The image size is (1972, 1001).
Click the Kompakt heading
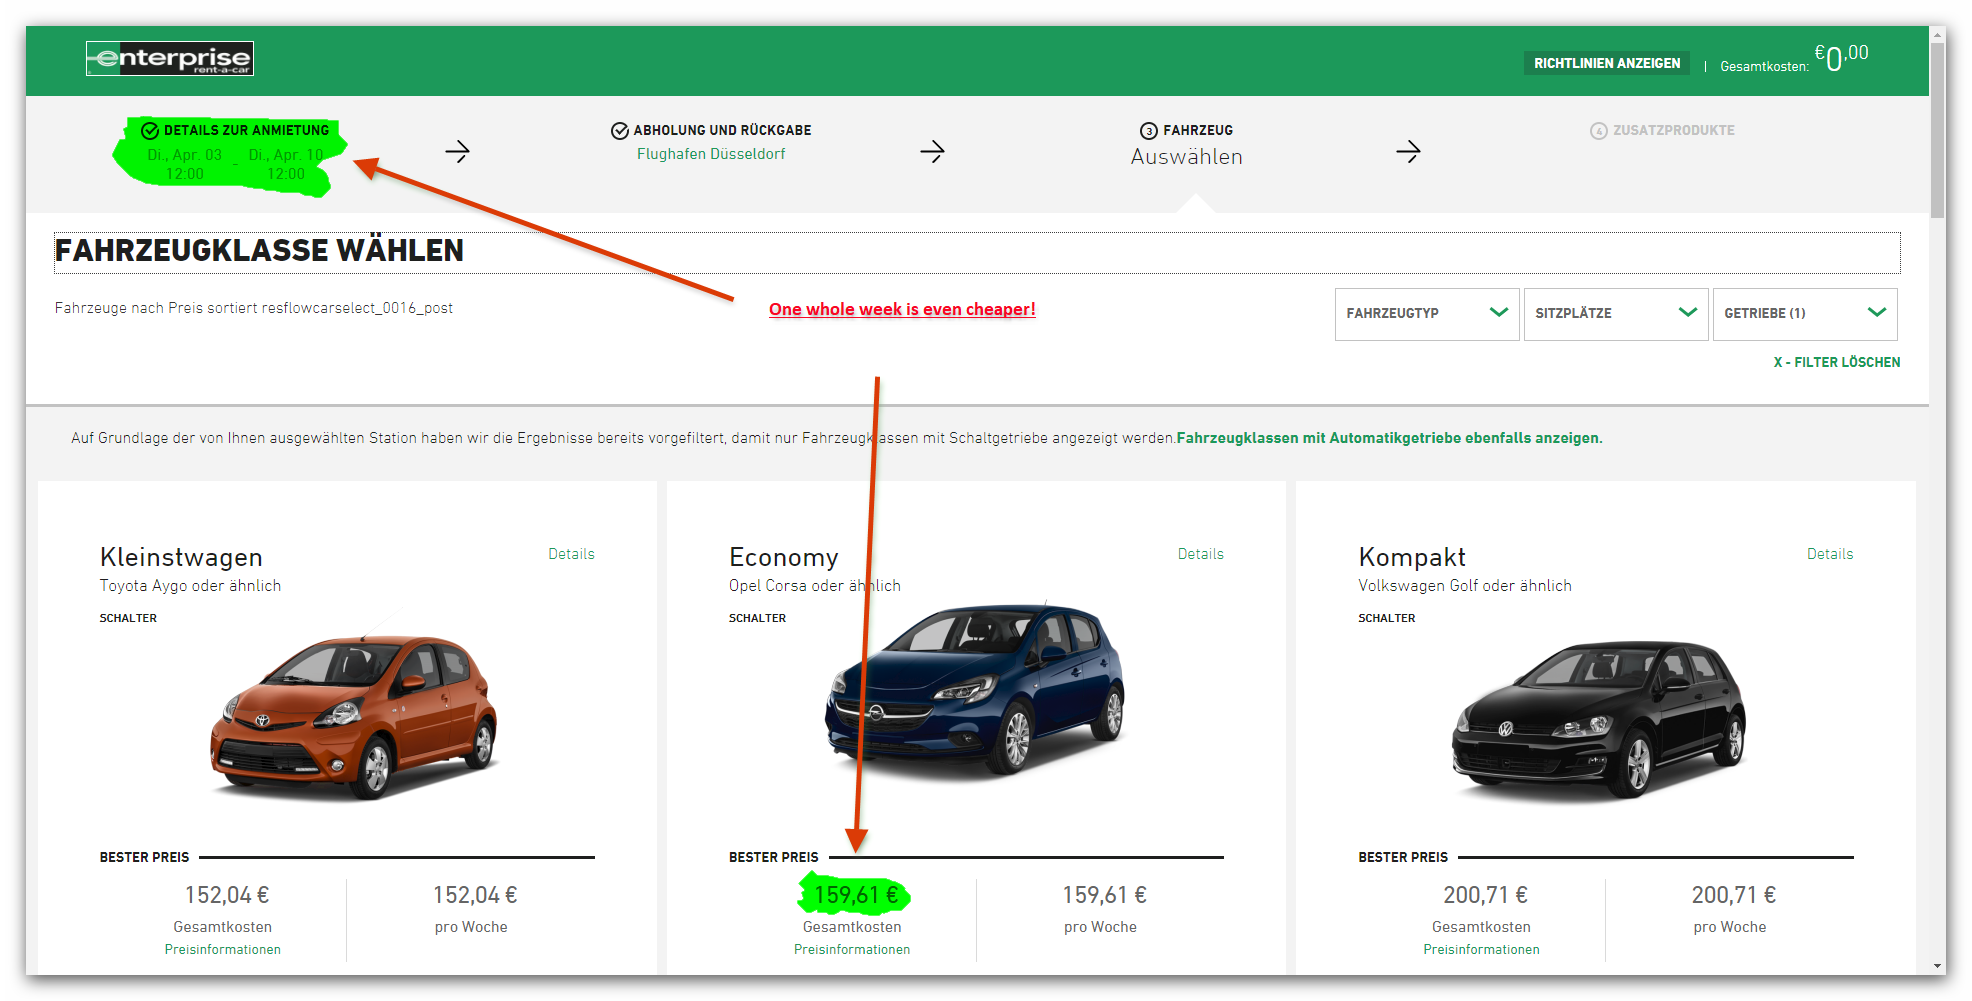pyautogui.click(x=1411, y=557)
